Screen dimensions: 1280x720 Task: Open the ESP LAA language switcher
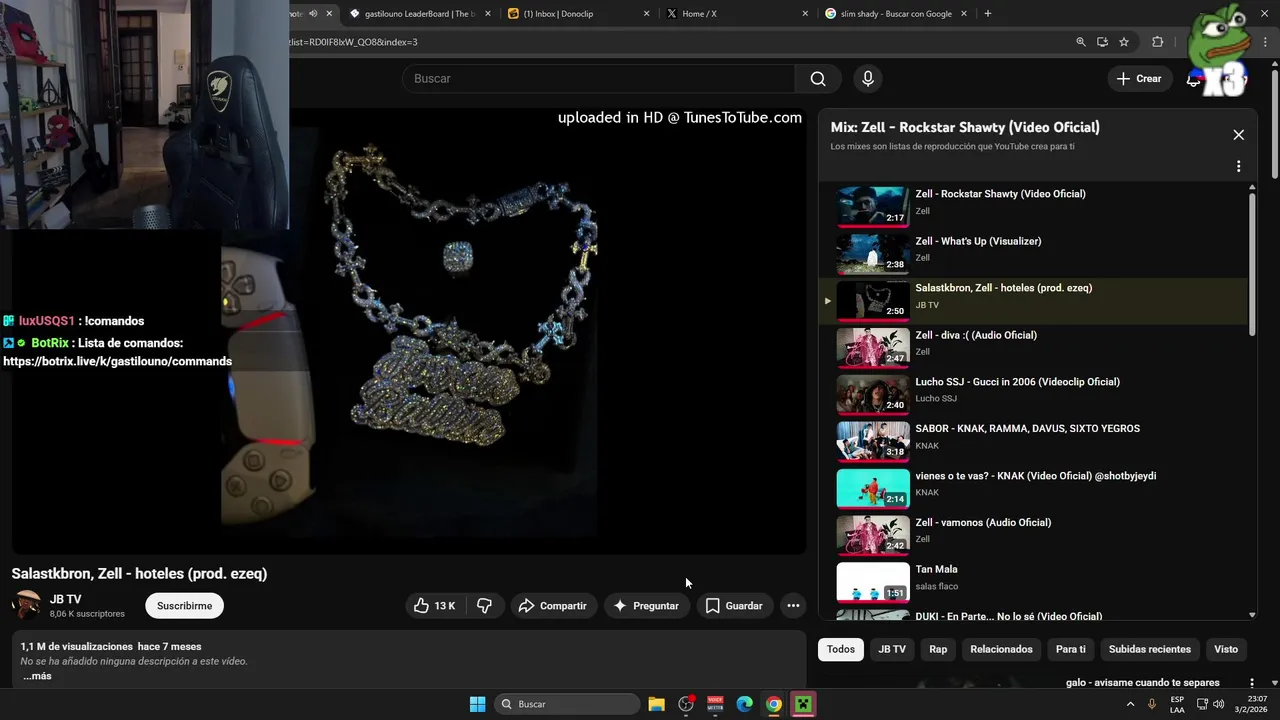point(1177,704)
